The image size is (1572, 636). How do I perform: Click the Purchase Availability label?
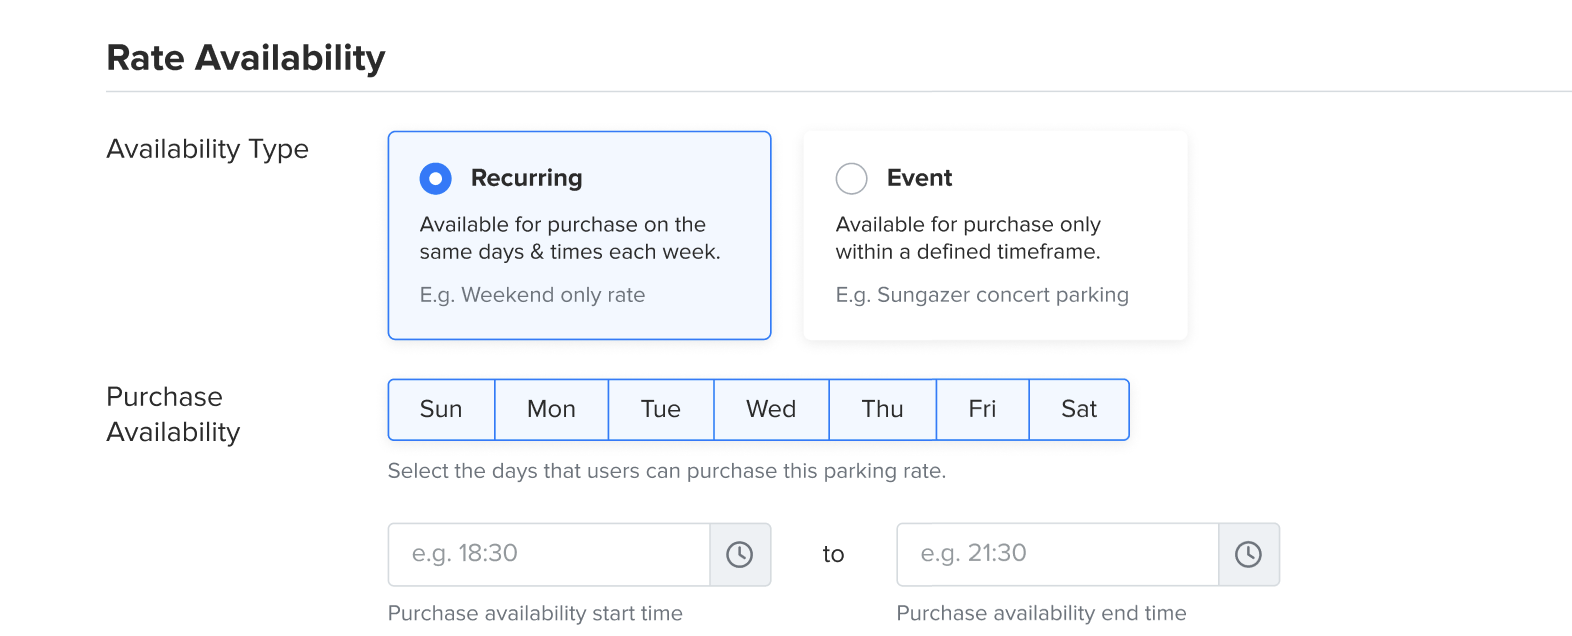(173, 414)
